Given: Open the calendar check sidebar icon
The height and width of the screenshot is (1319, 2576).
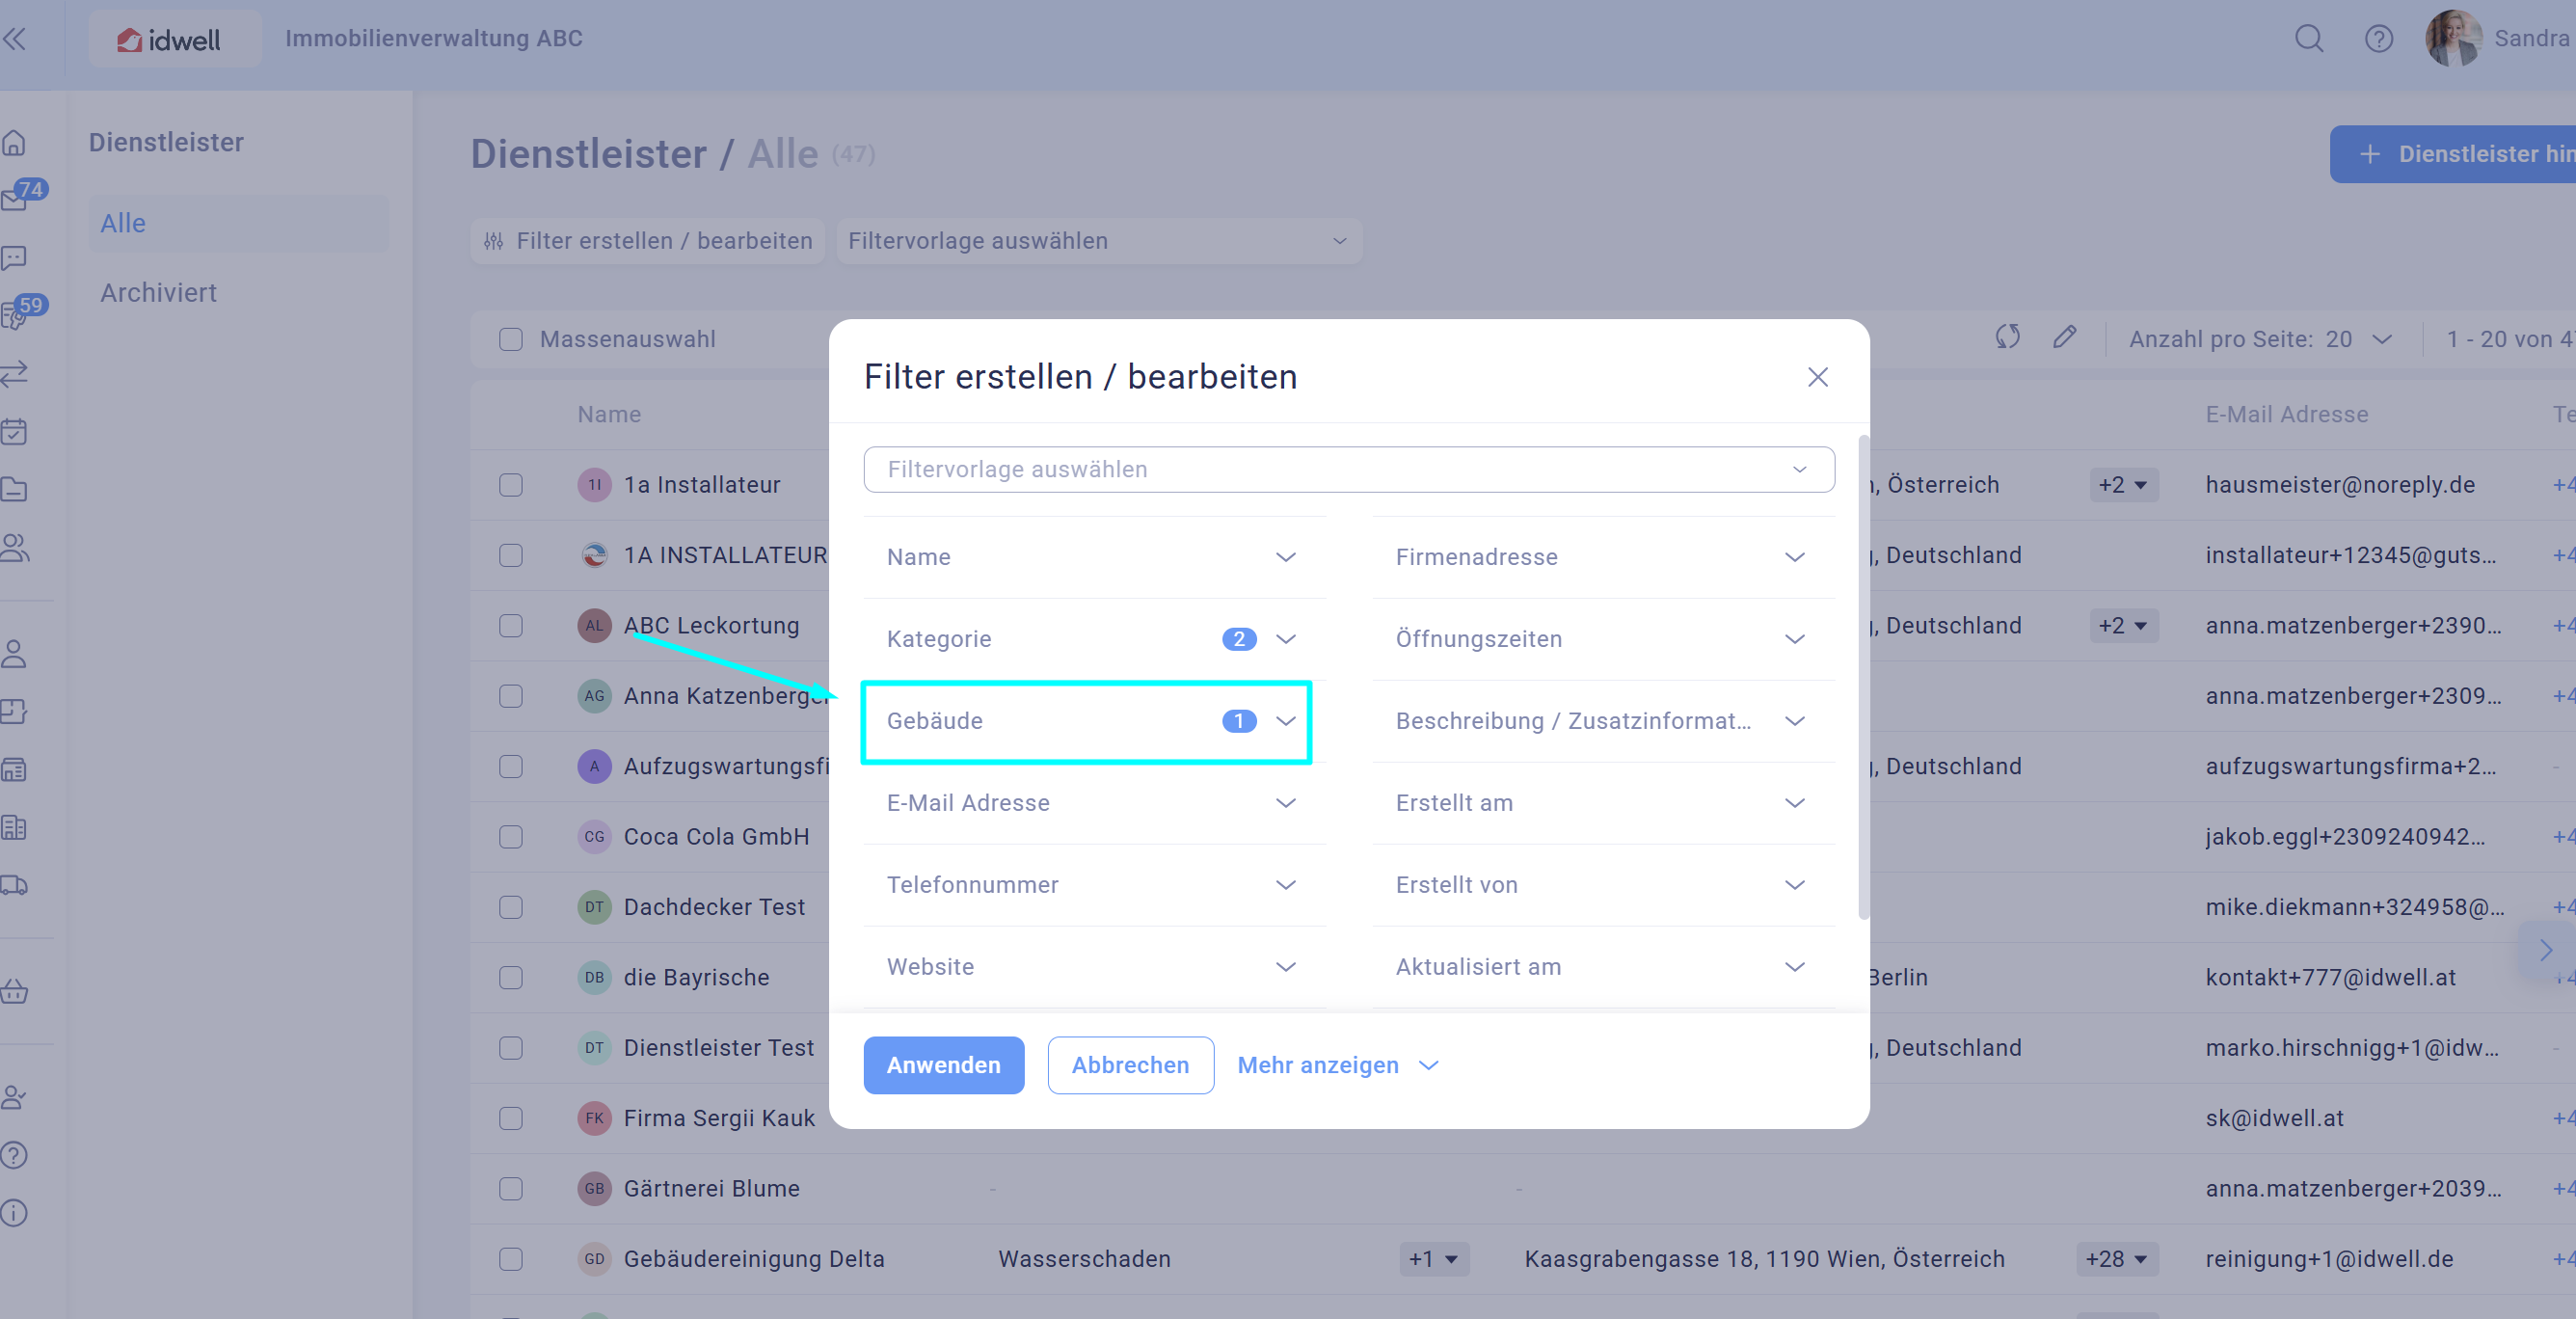Looking at the screenshot, I should 14,432.
